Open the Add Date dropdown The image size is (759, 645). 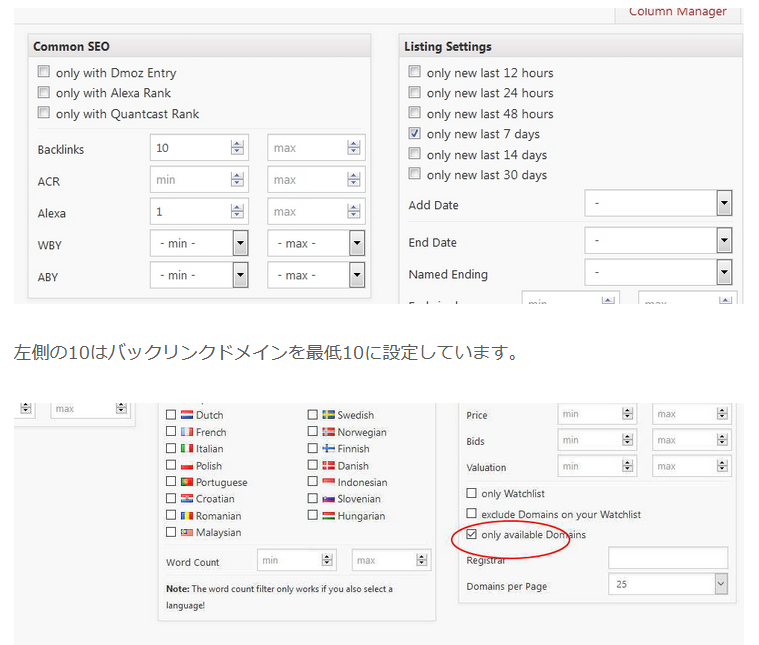tap(724, 204)
